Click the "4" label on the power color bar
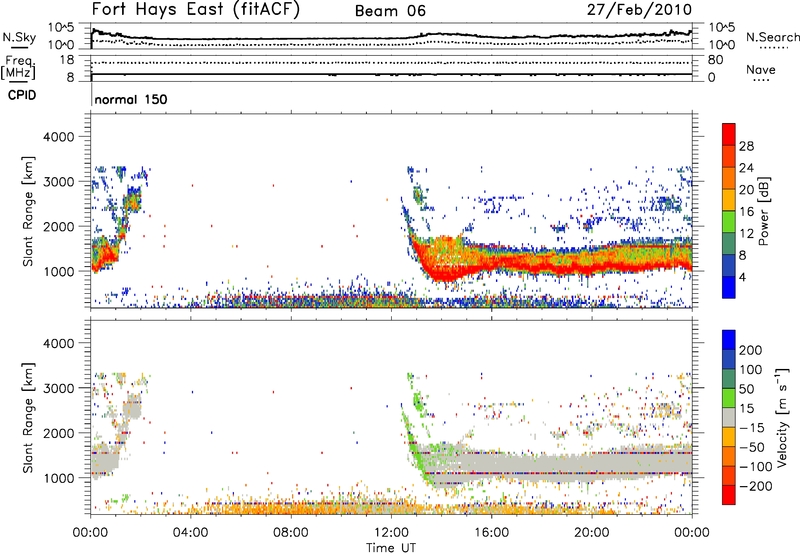This screenshot has height=554, width=800. pyautogui.click(x=742, y=278)
